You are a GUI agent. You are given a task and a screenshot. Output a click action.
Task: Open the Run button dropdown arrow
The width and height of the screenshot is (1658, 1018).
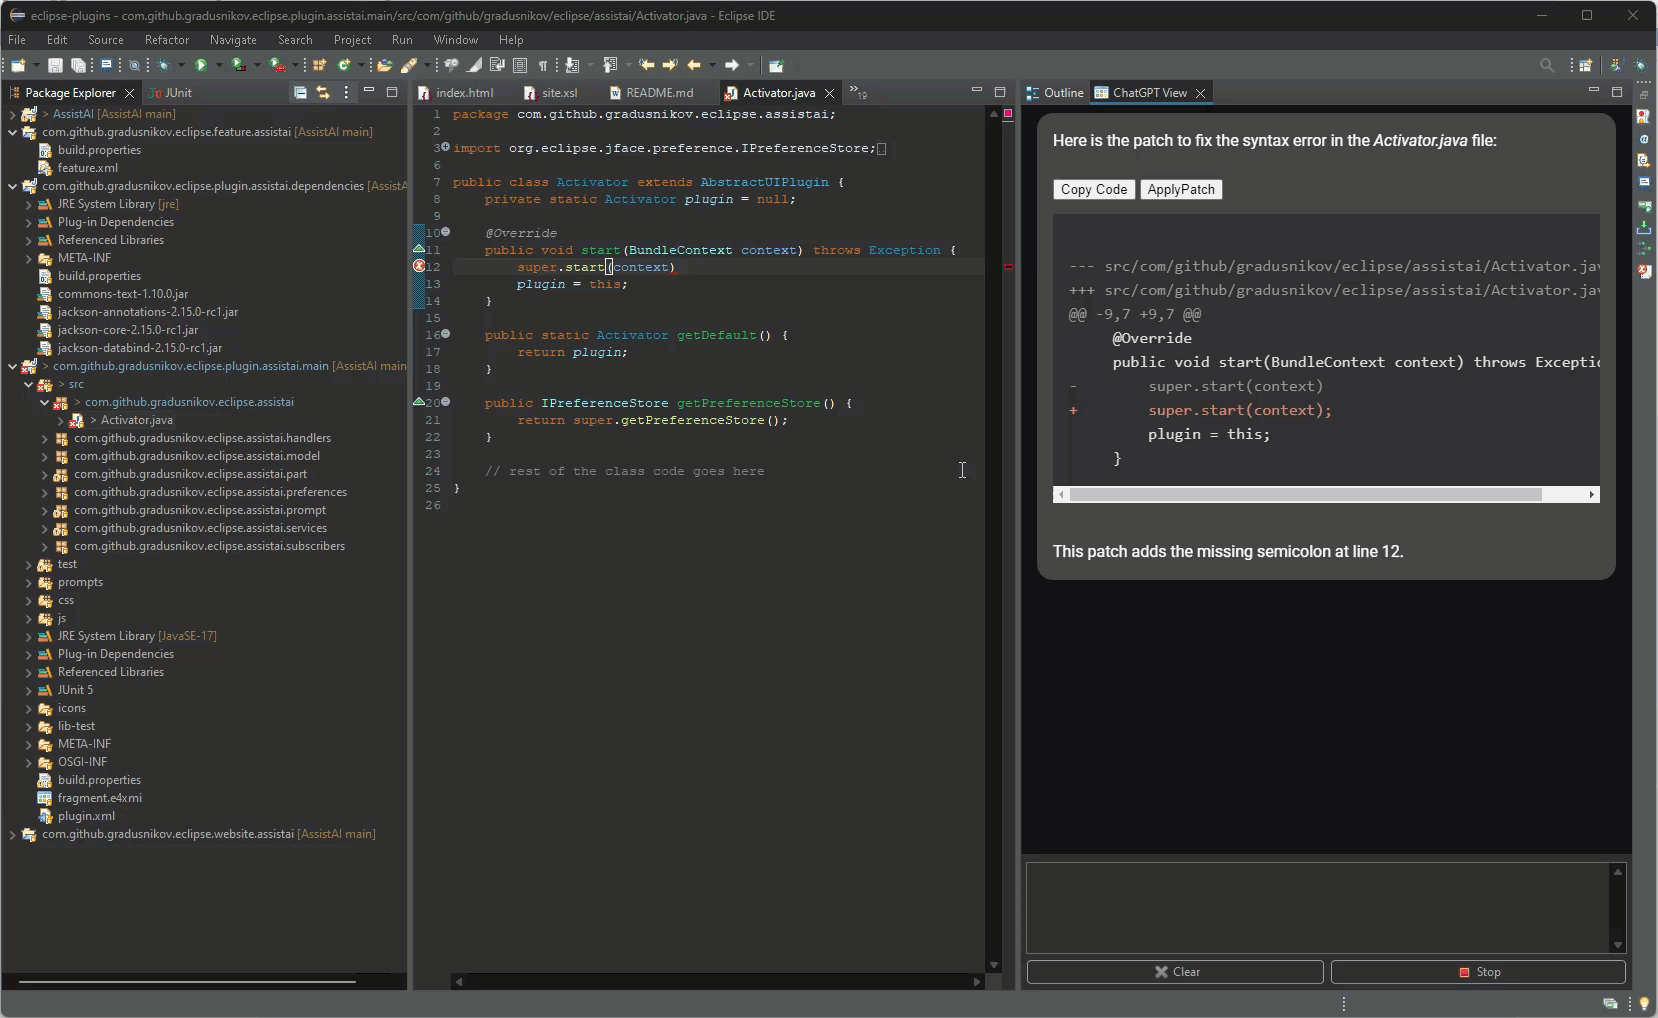point(218,65)
